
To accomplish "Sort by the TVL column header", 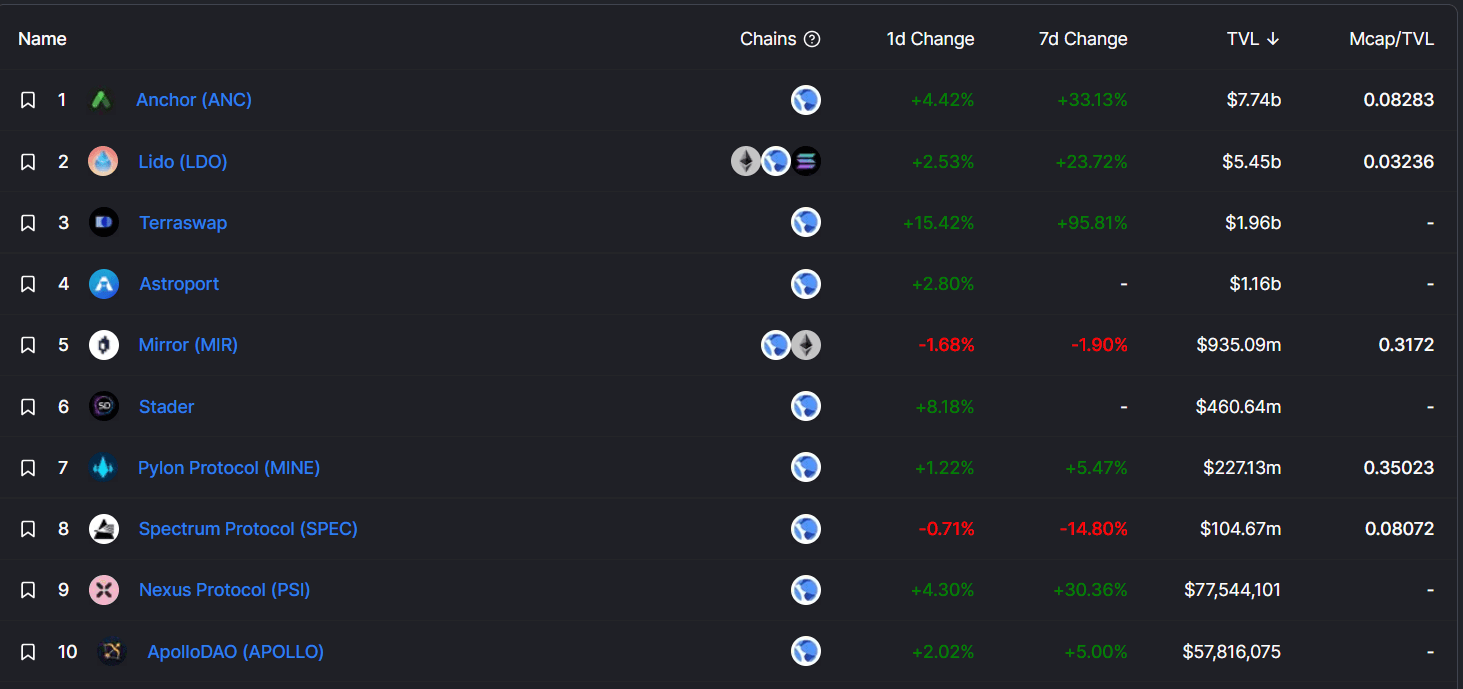I will click(1252, 39).
